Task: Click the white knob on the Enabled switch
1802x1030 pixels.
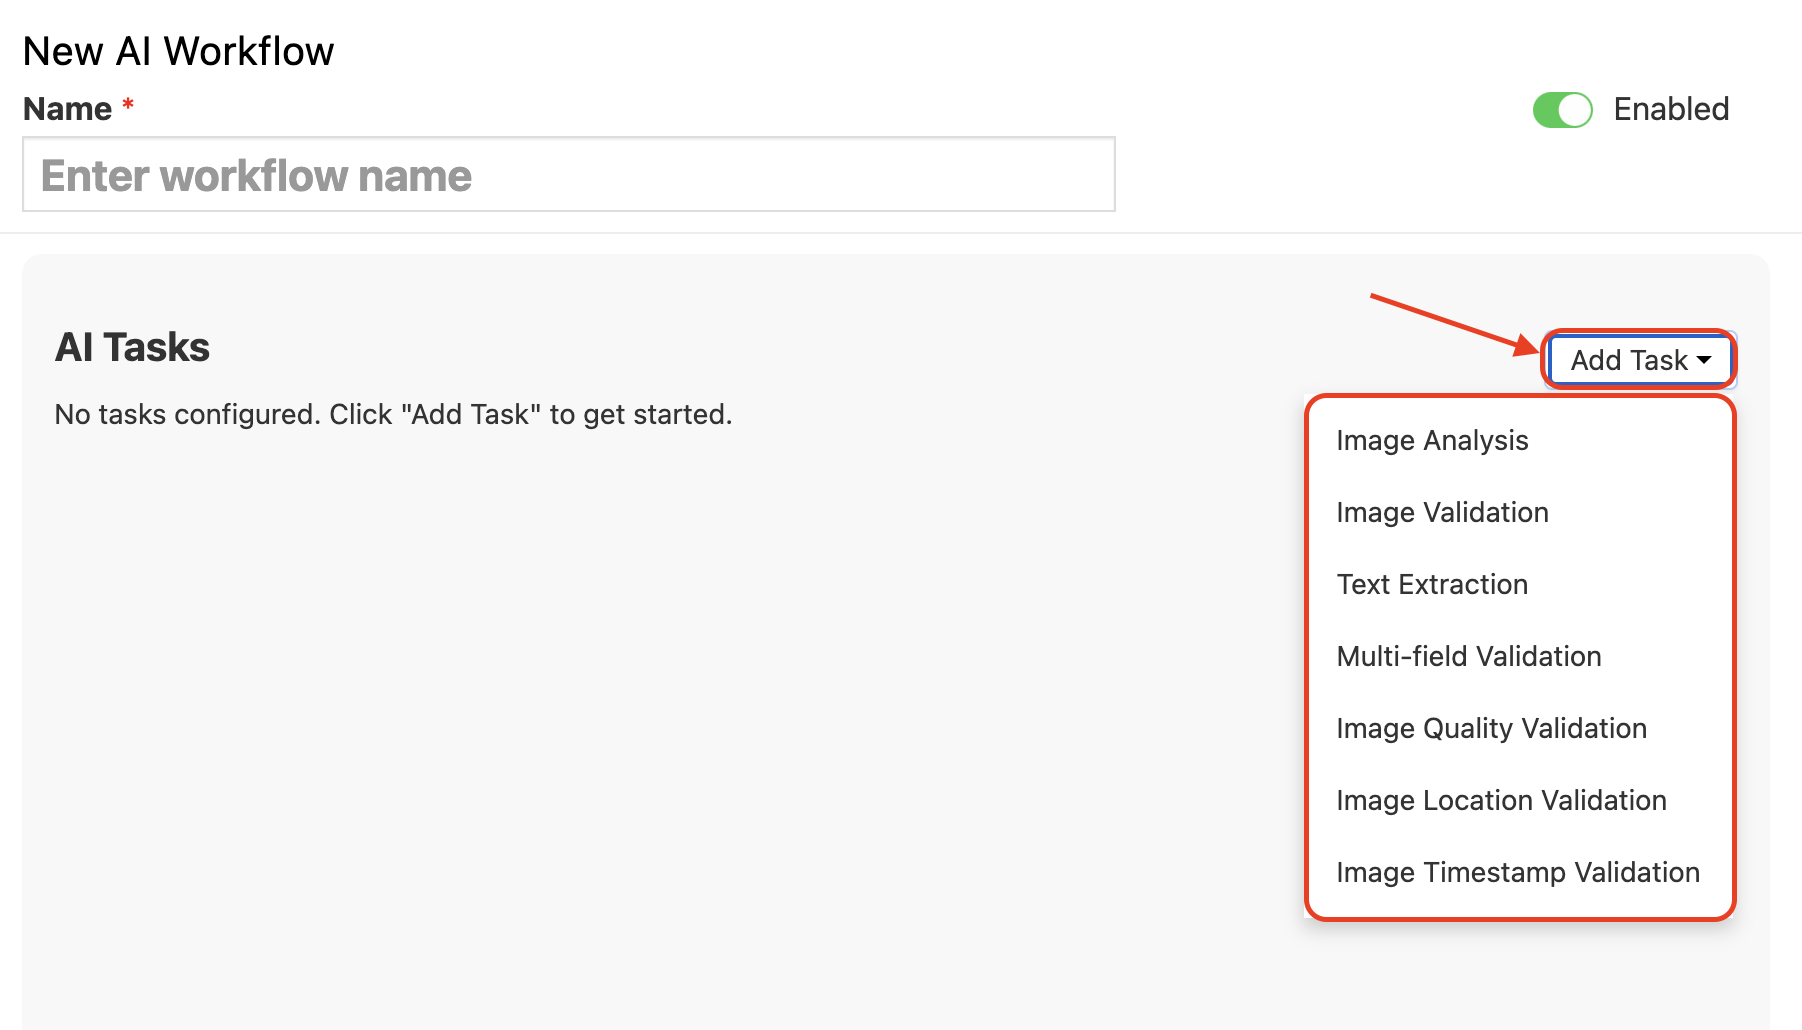Action: click(1575, 110)
